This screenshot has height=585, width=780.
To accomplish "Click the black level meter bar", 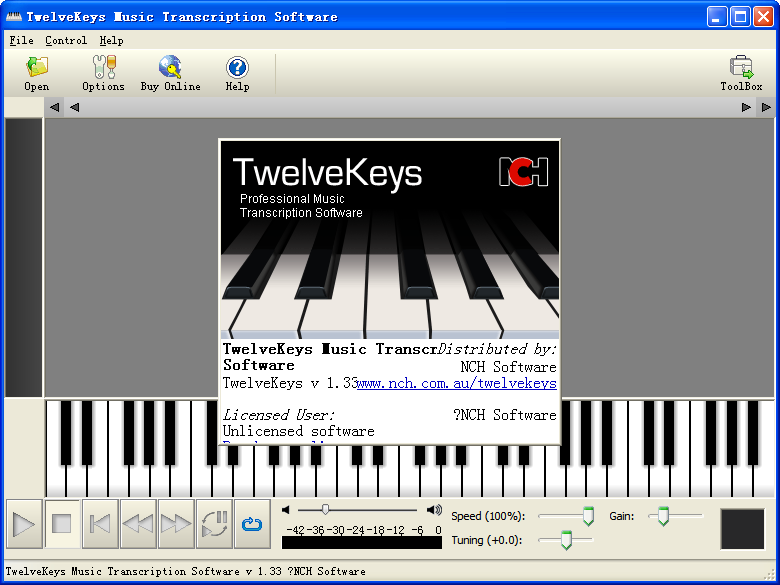I will pos(362,543).
